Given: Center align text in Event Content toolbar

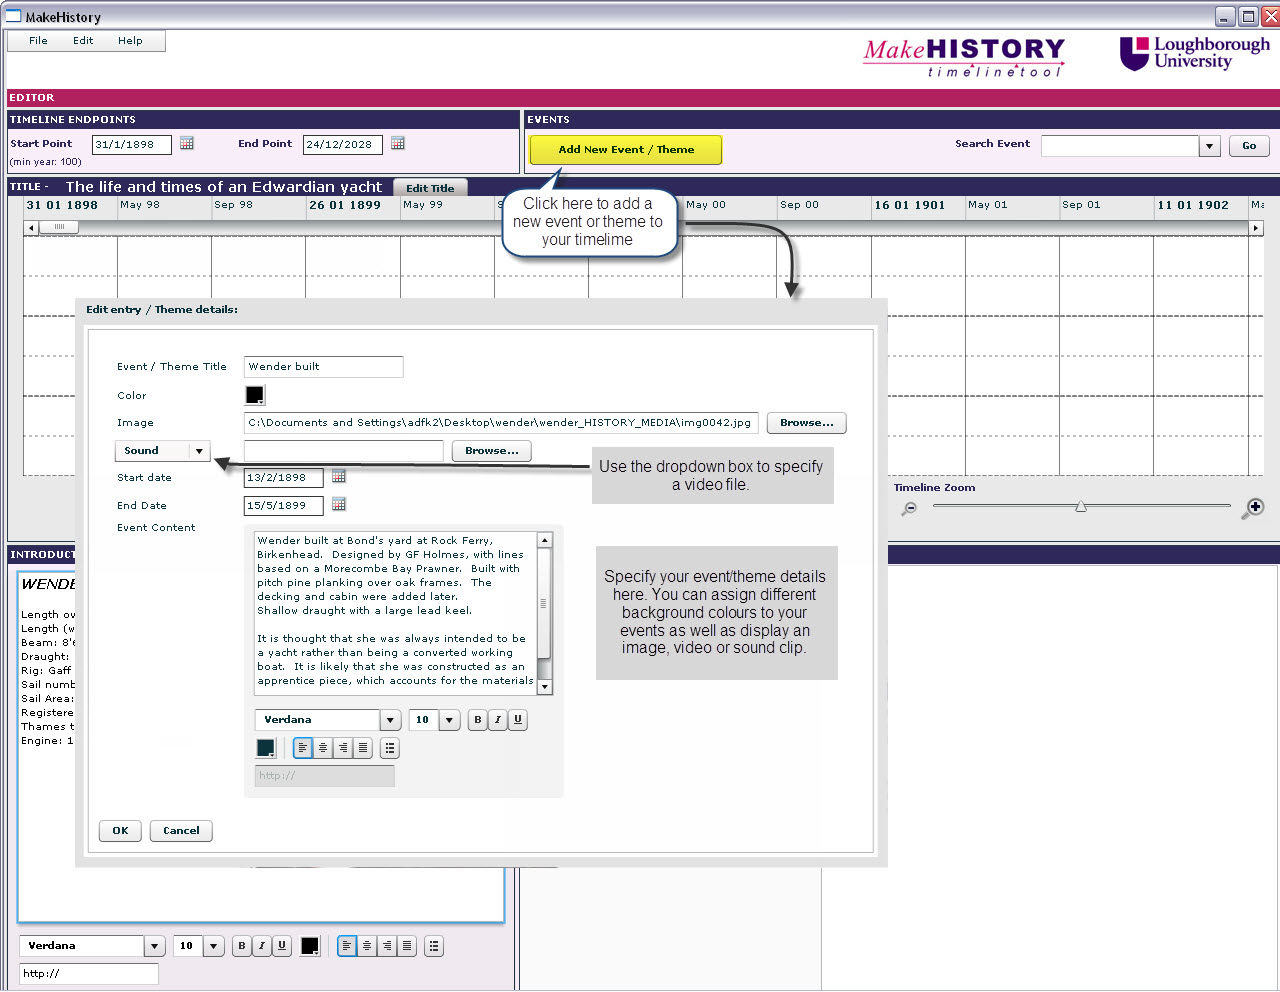Looking at the screenshot, I should coord(323,748).
